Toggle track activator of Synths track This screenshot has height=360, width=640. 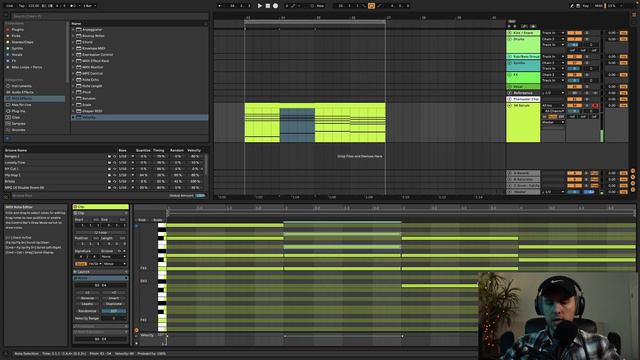tap(574, 63)
